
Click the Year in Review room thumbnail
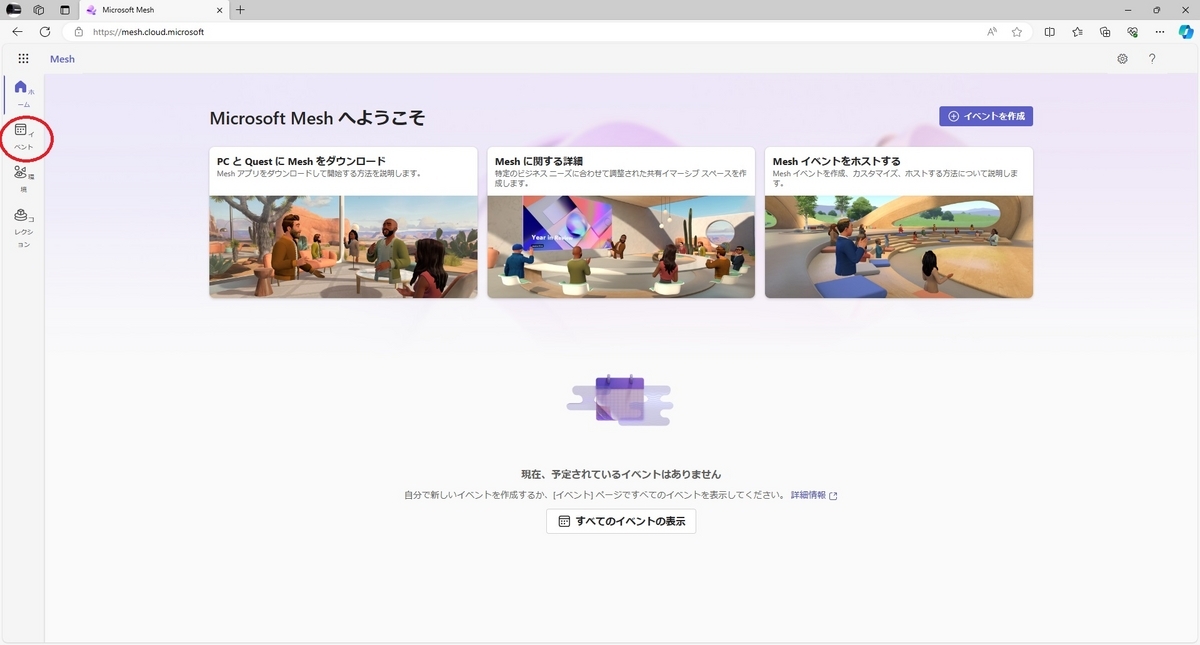[x=621, y=246]
